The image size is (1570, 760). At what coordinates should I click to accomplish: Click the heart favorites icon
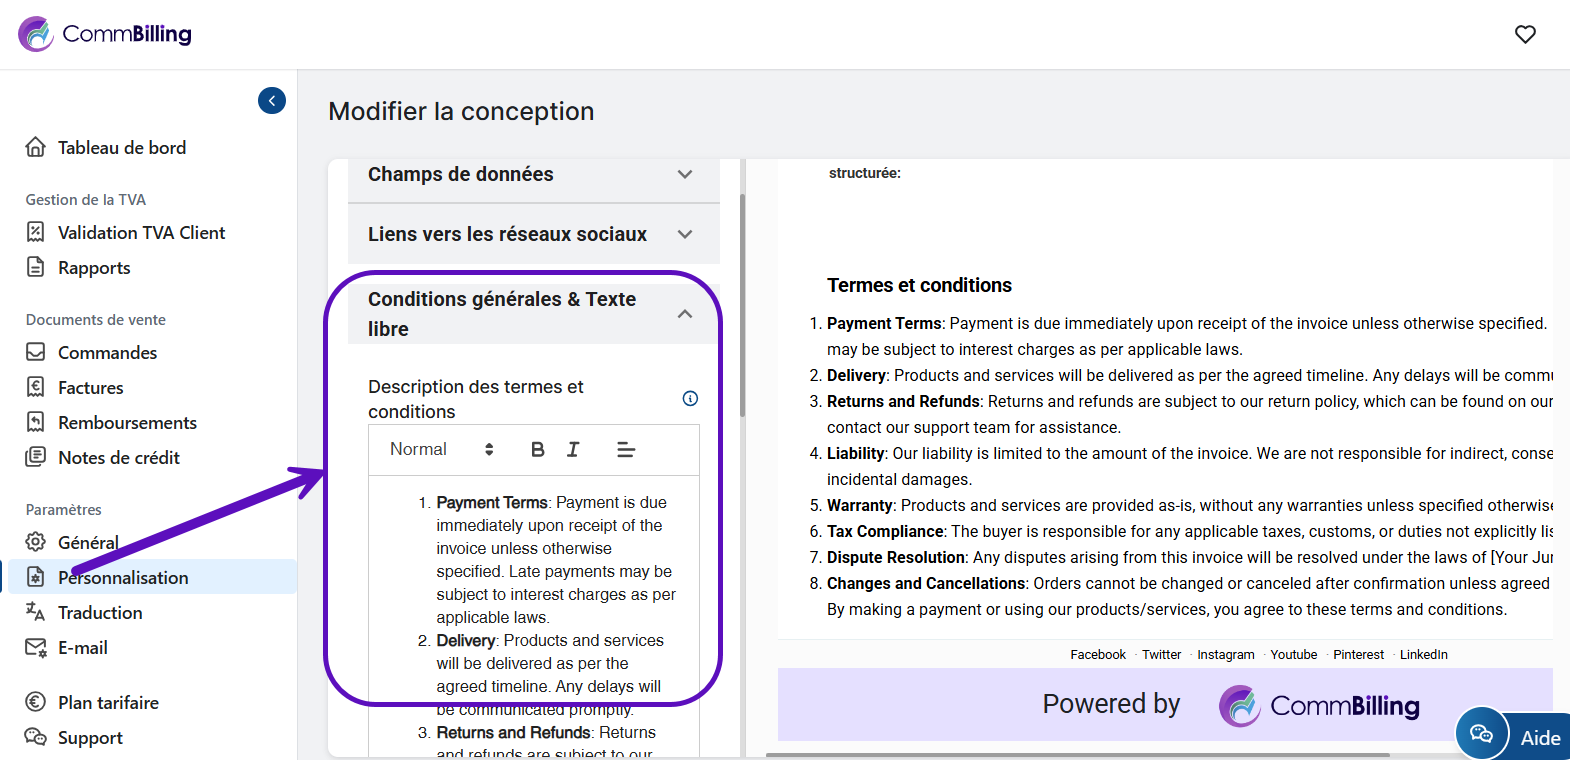pyautogui.click(x=1525, y=34)
